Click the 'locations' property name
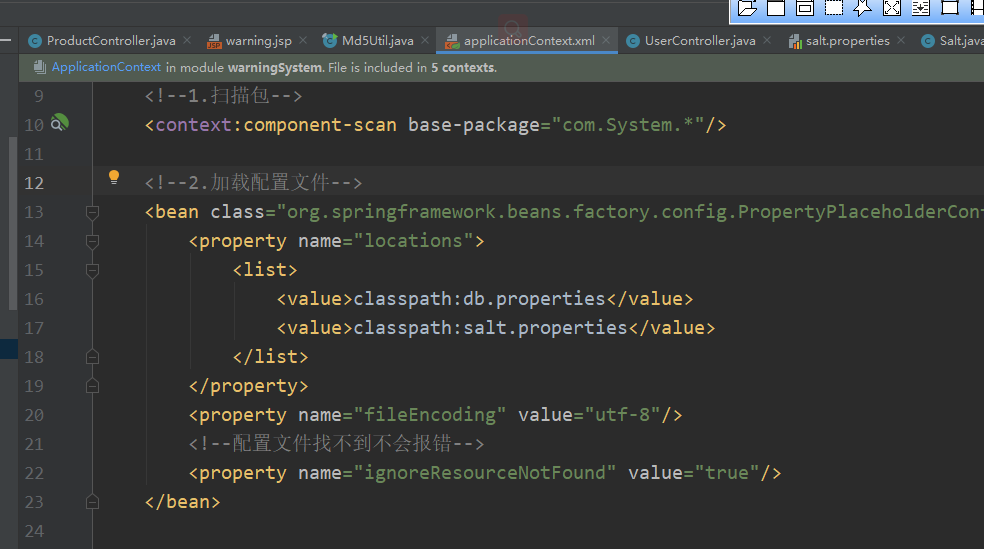 pyautogui.click(x=413, y=242)
